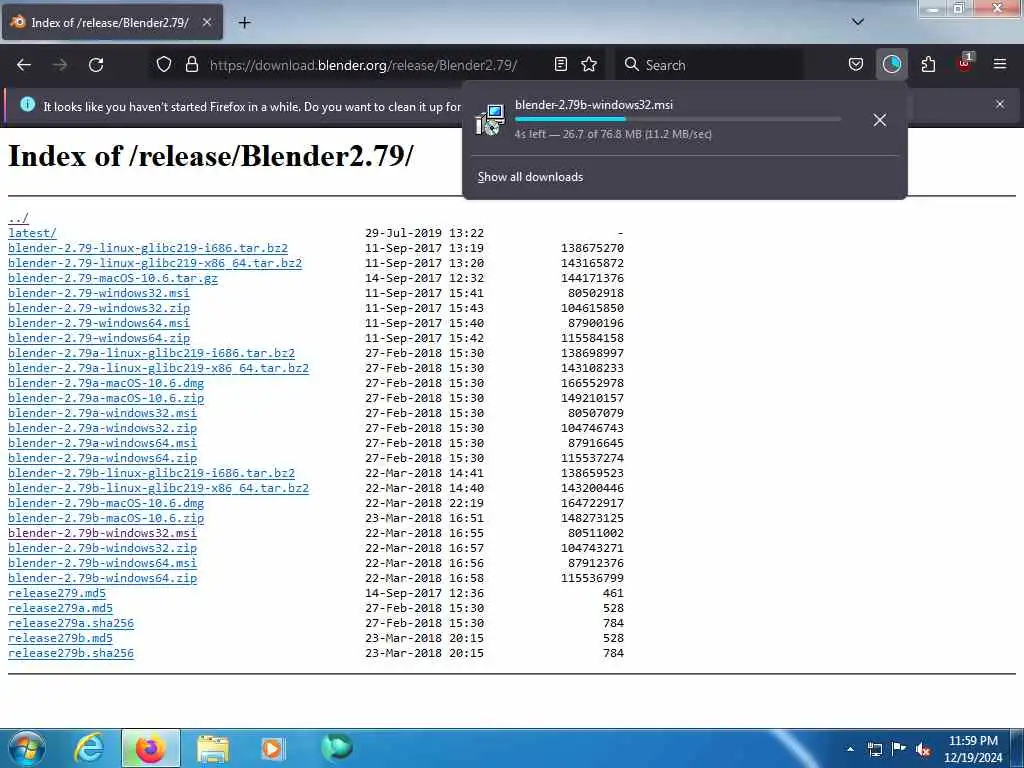Open the parent directory ../ link

(18, 218)
